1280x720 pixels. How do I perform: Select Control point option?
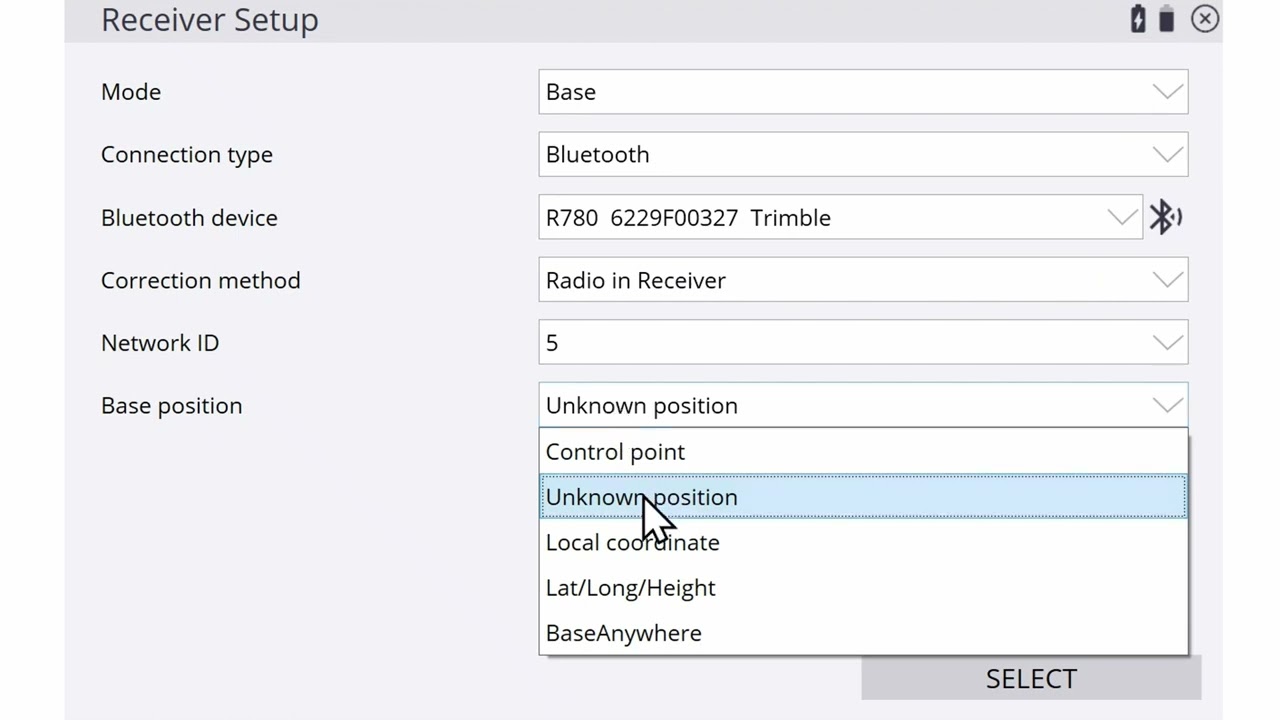click(863, 452)
